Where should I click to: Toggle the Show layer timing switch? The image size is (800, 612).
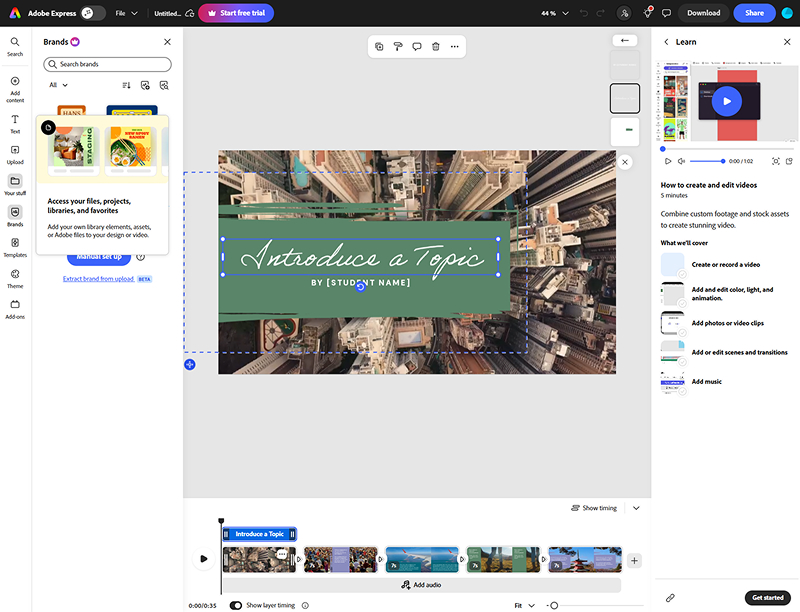pos(236,605)
